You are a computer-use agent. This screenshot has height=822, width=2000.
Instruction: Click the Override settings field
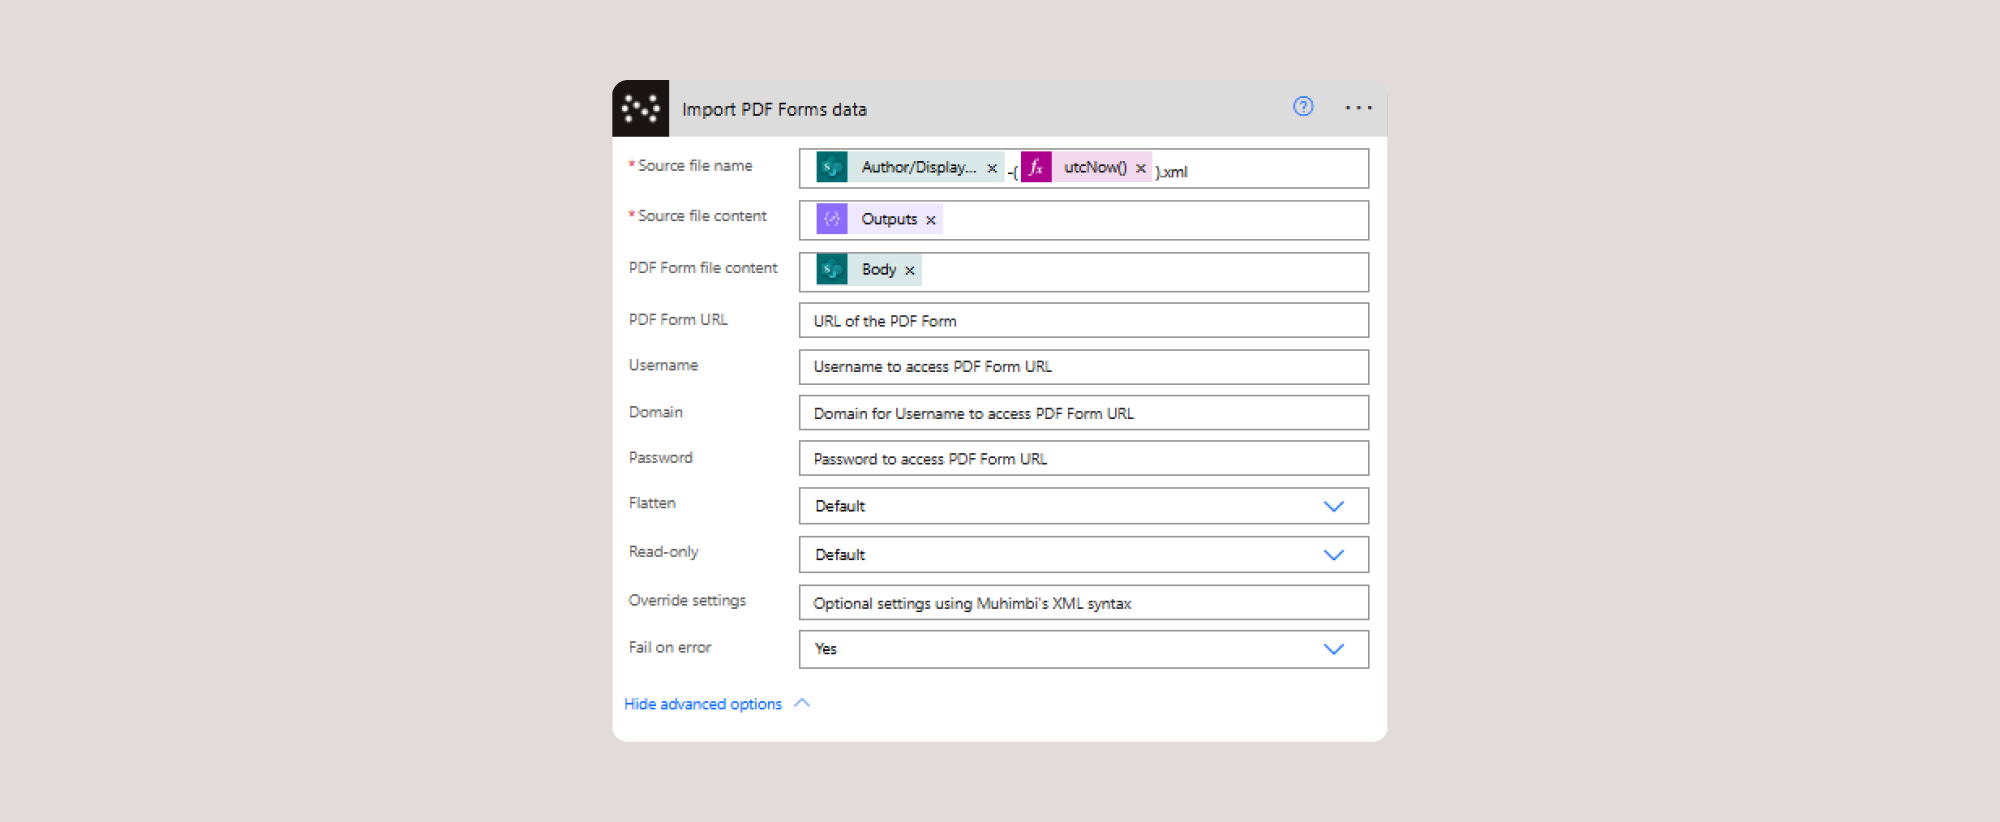coord(1083,603)
